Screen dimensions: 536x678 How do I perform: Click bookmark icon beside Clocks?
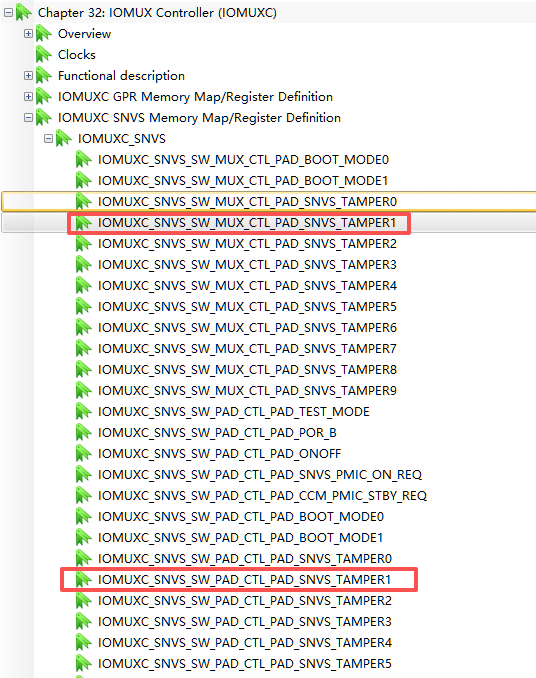(44, 54)
